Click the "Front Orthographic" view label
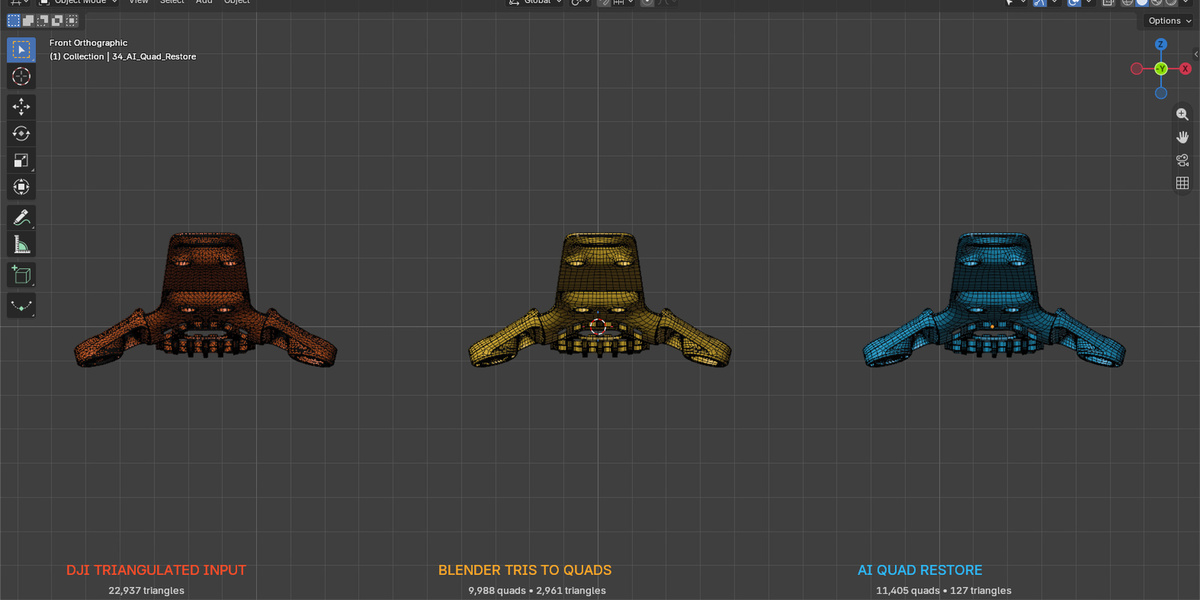The image size is (1200, 600). pos(89,44)
